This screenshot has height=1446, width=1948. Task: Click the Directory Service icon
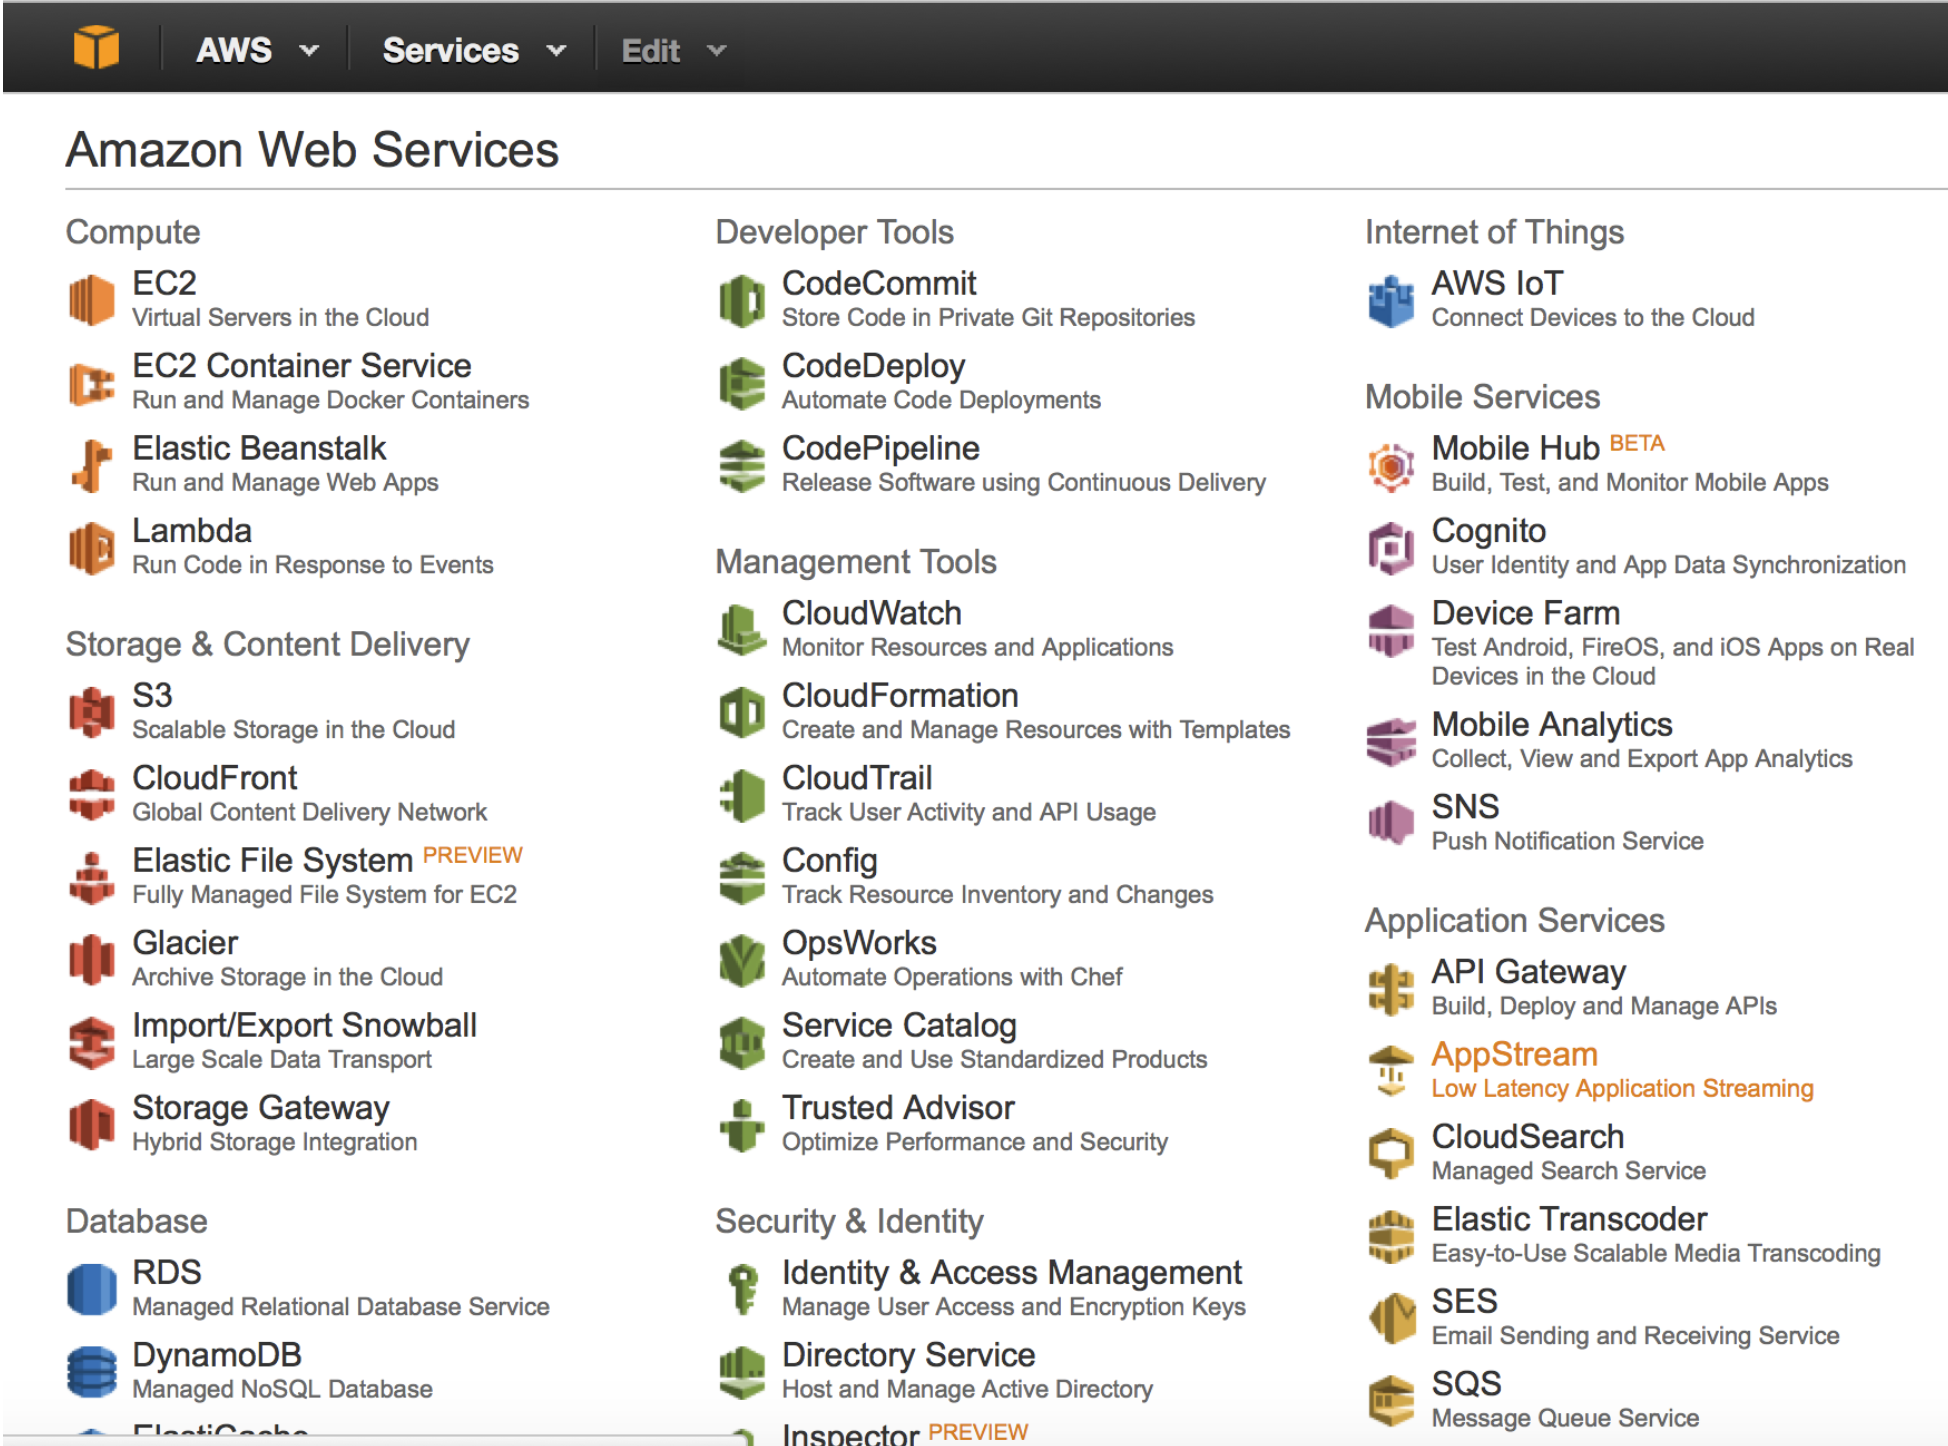click(742, 1372)
